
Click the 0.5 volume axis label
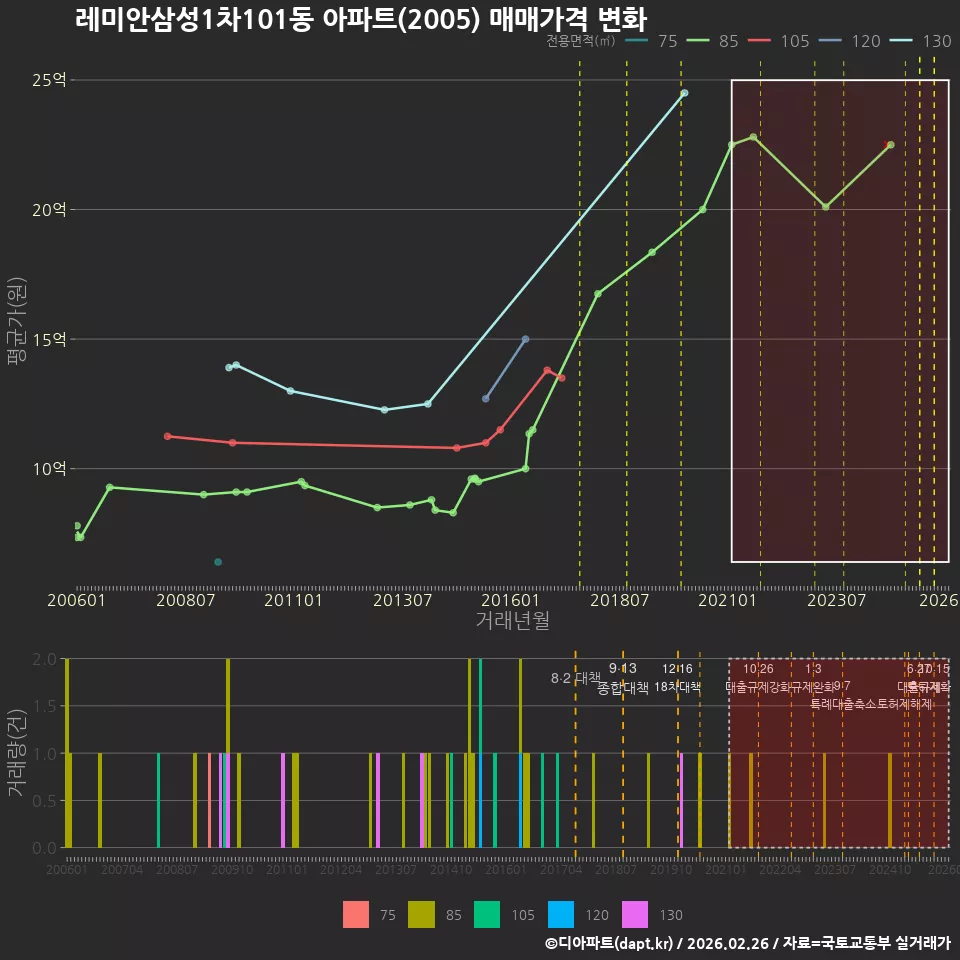[44, 801]
